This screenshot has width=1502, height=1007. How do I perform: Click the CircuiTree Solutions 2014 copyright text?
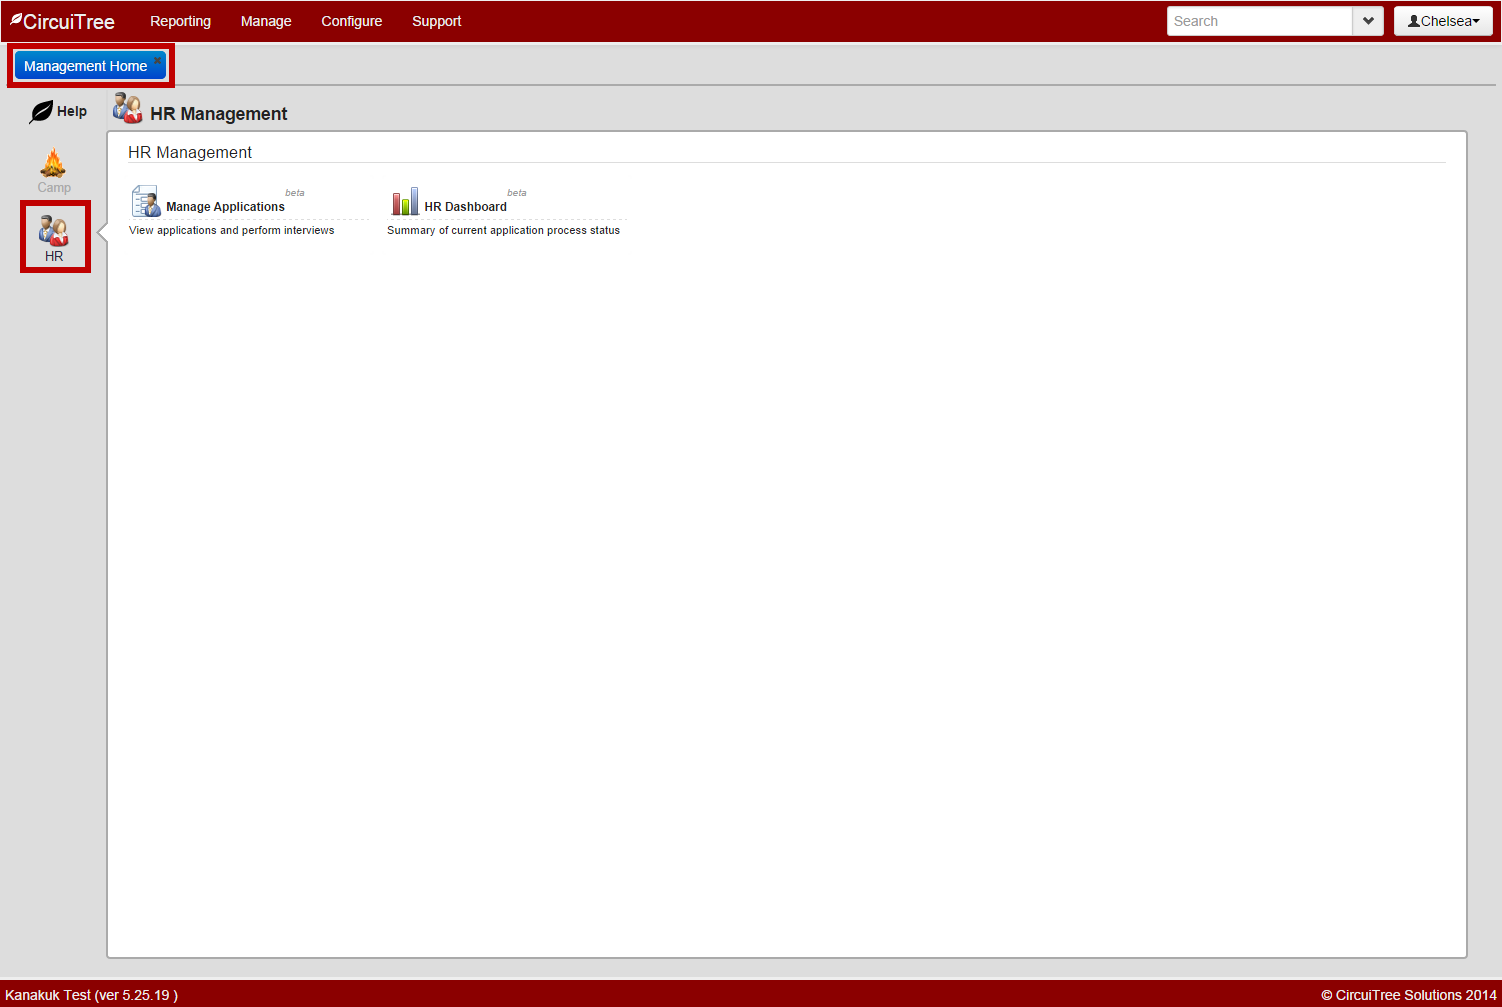1408,995
